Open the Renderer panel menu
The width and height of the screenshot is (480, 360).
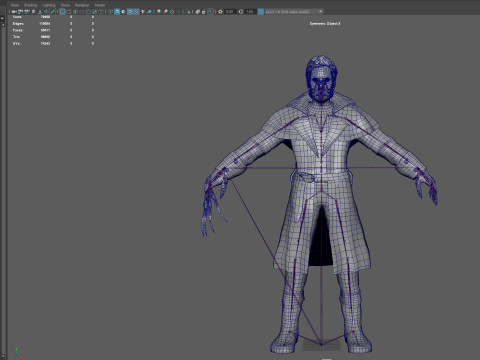[x=82, y=5]
